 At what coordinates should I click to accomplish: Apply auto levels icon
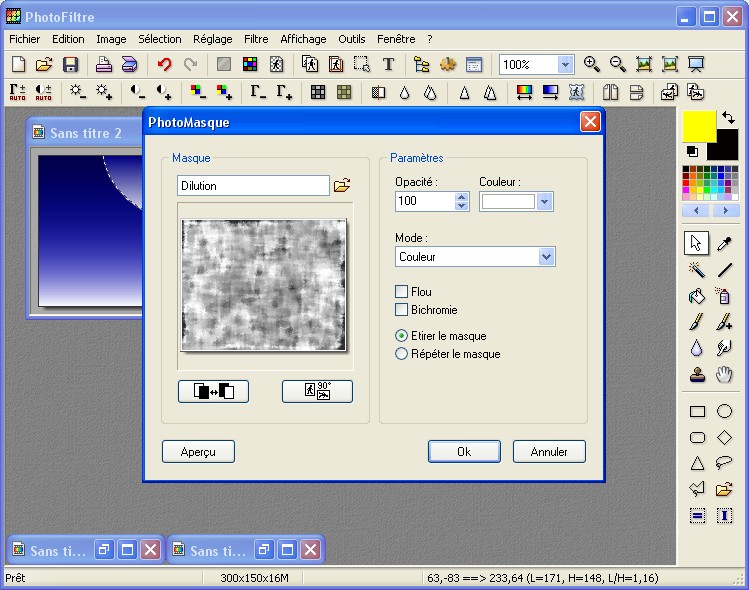pos(18,92)
